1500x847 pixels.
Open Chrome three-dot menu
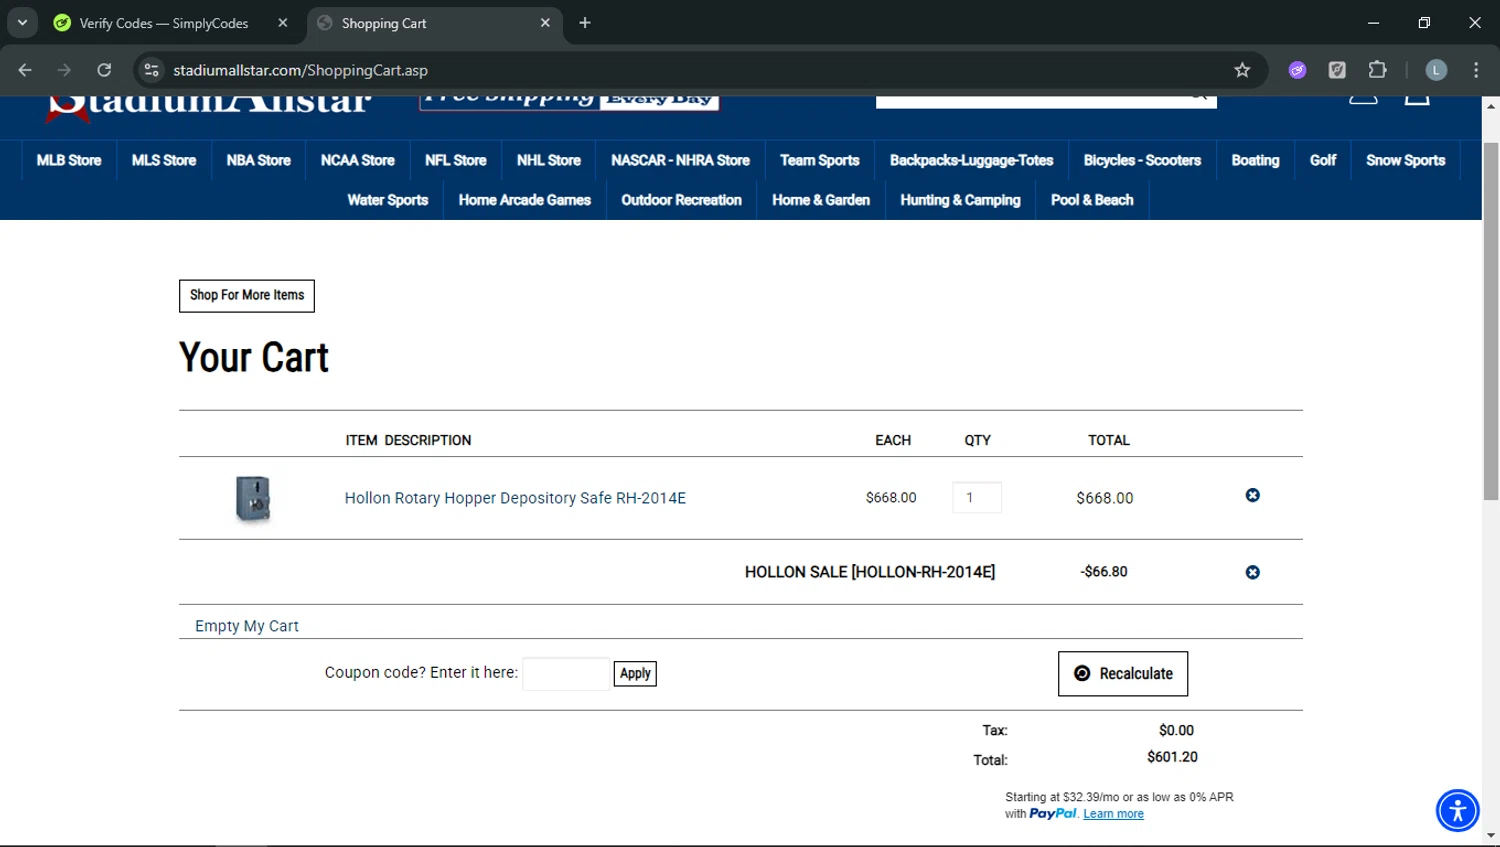pyautogui.click(x=1476, y=70)
